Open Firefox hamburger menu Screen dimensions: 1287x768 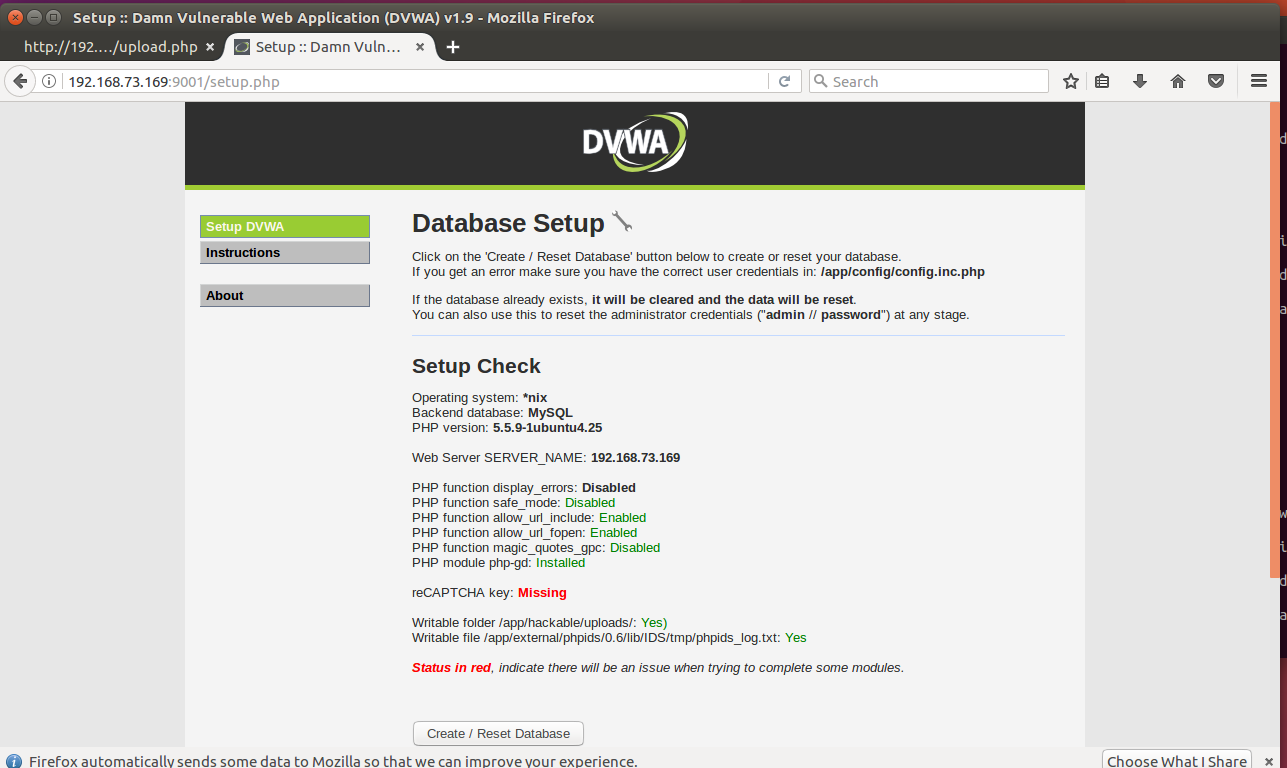(x=1259, y=82)
